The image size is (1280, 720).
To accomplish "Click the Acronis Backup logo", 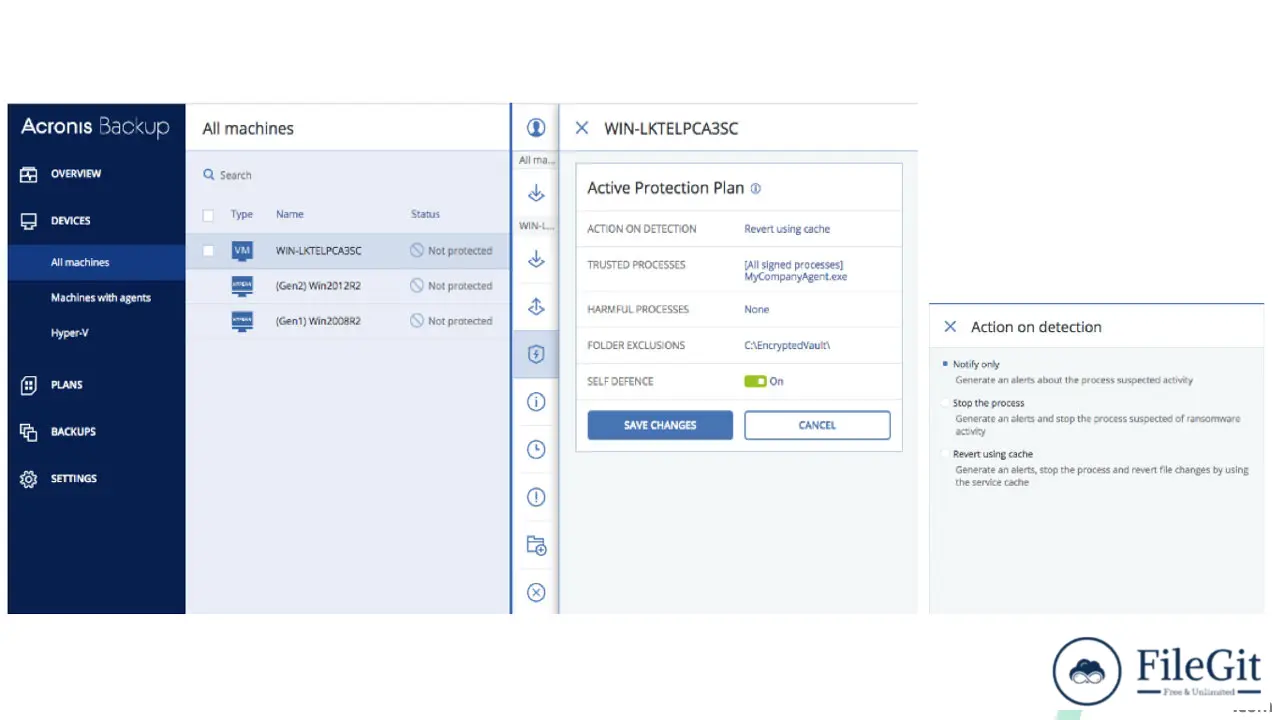I will click(96, 127).
